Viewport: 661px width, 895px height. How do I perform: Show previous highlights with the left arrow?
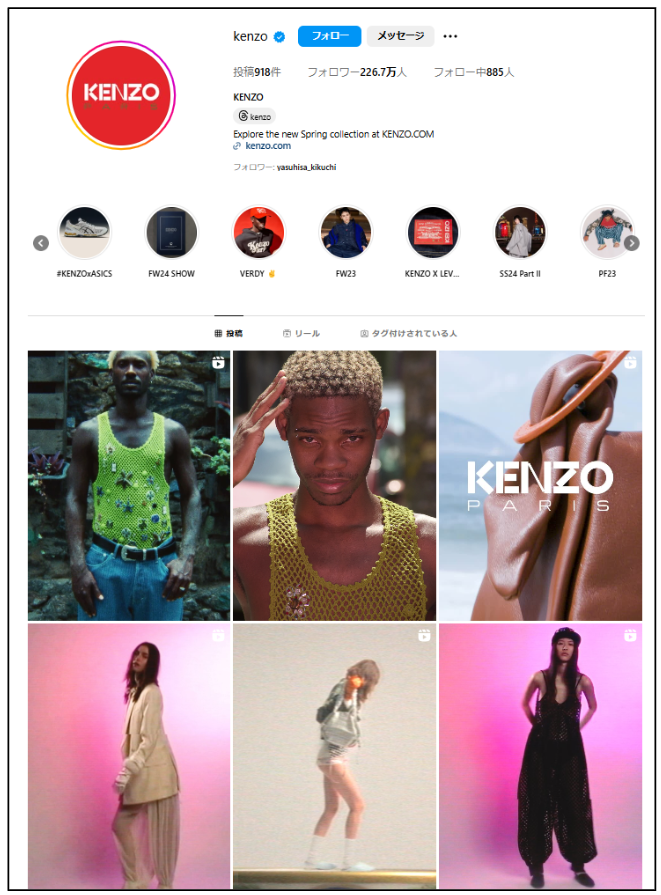pos(41,243)
